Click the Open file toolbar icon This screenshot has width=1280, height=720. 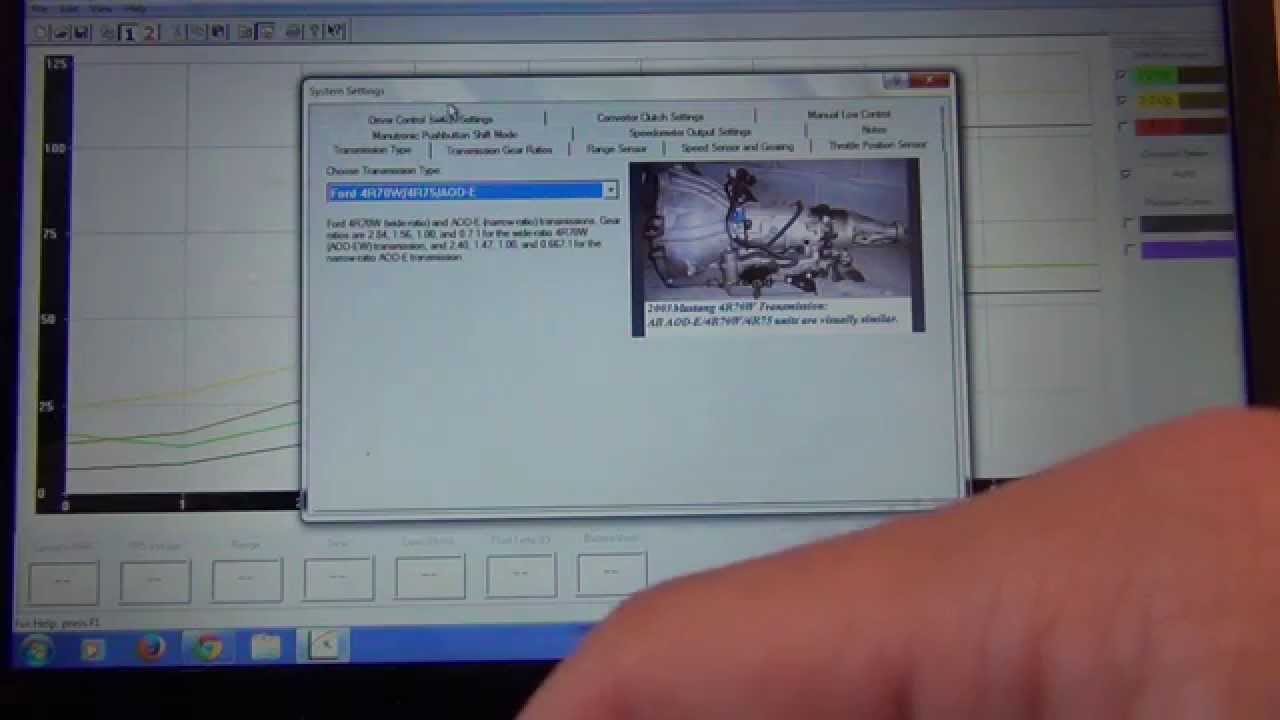(61, 33)
